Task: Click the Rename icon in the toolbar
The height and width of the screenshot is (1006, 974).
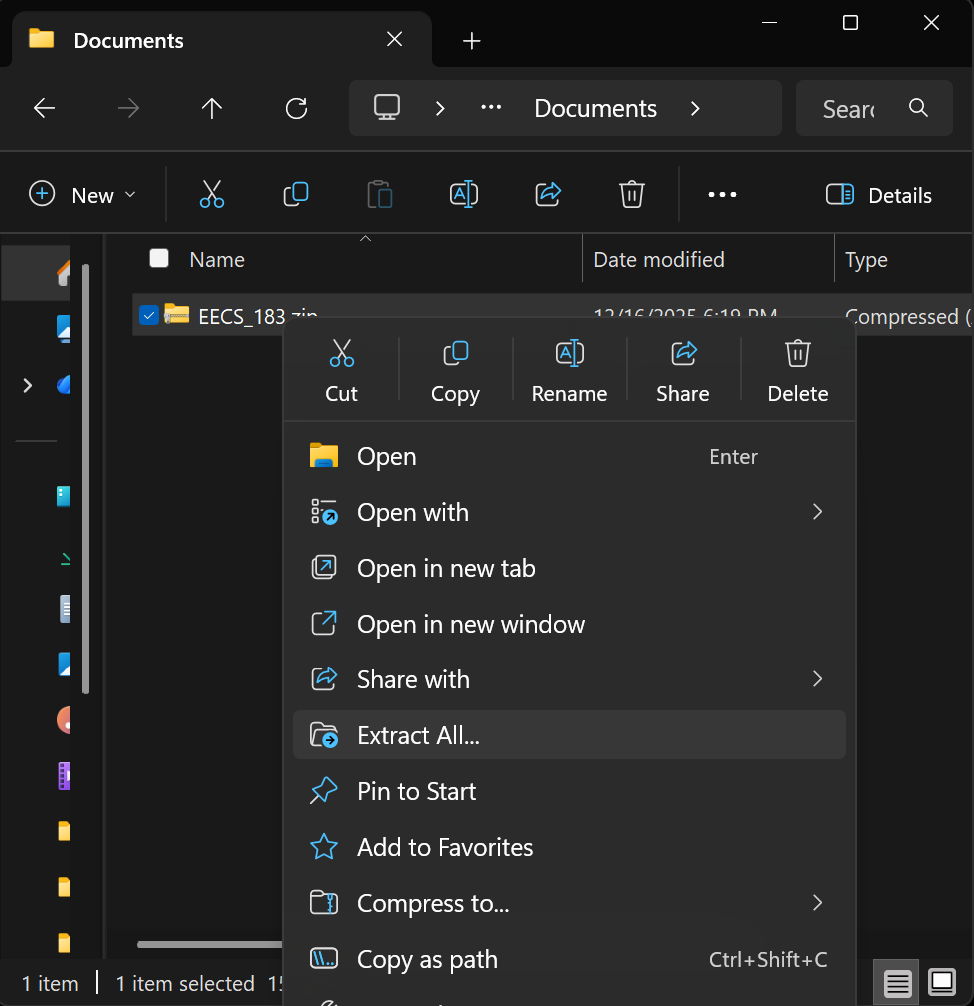Action: tap(464, 194)
